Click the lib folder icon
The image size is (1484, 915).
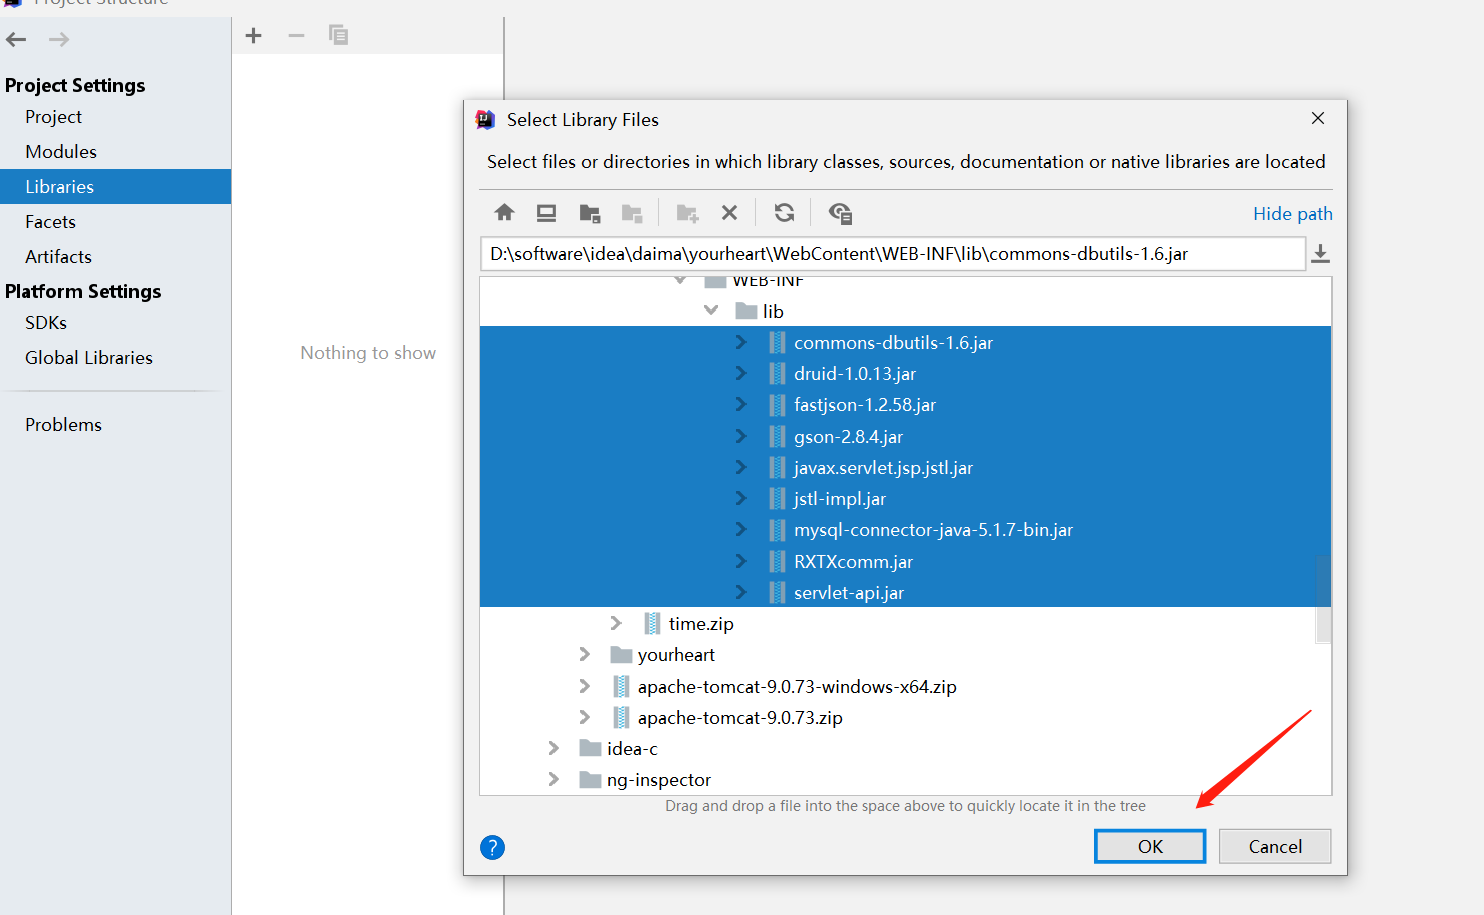click(746, 311)
